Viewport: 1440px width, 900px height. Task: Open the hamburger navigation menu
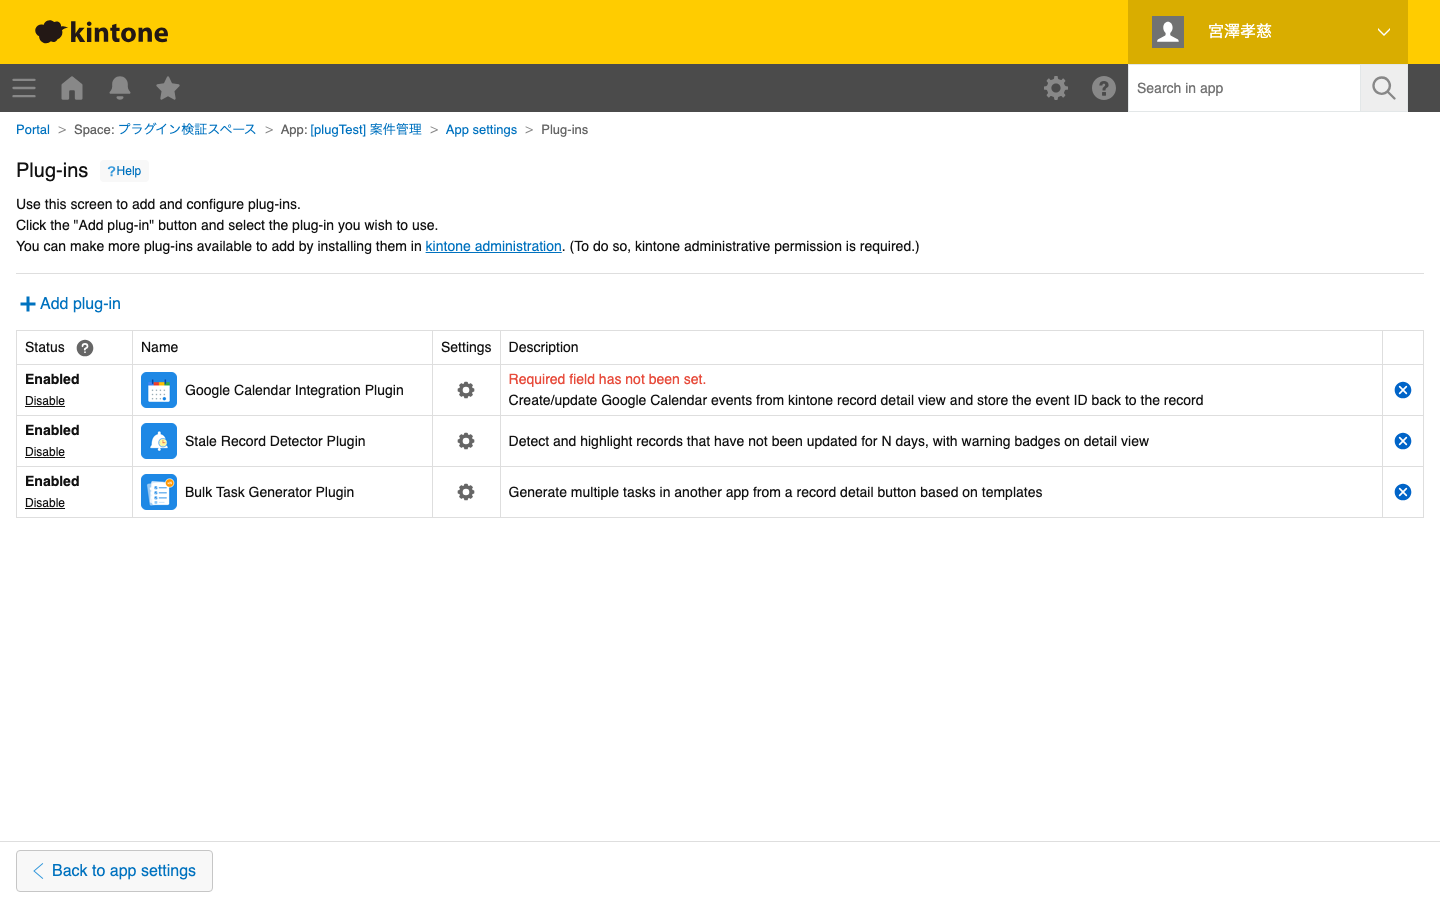(24, 88)
